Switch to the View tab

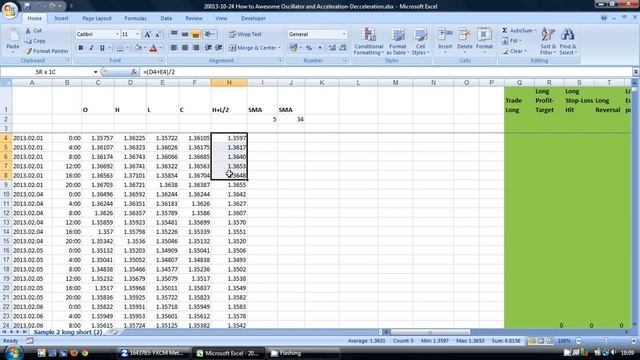(x=221, y=18)
